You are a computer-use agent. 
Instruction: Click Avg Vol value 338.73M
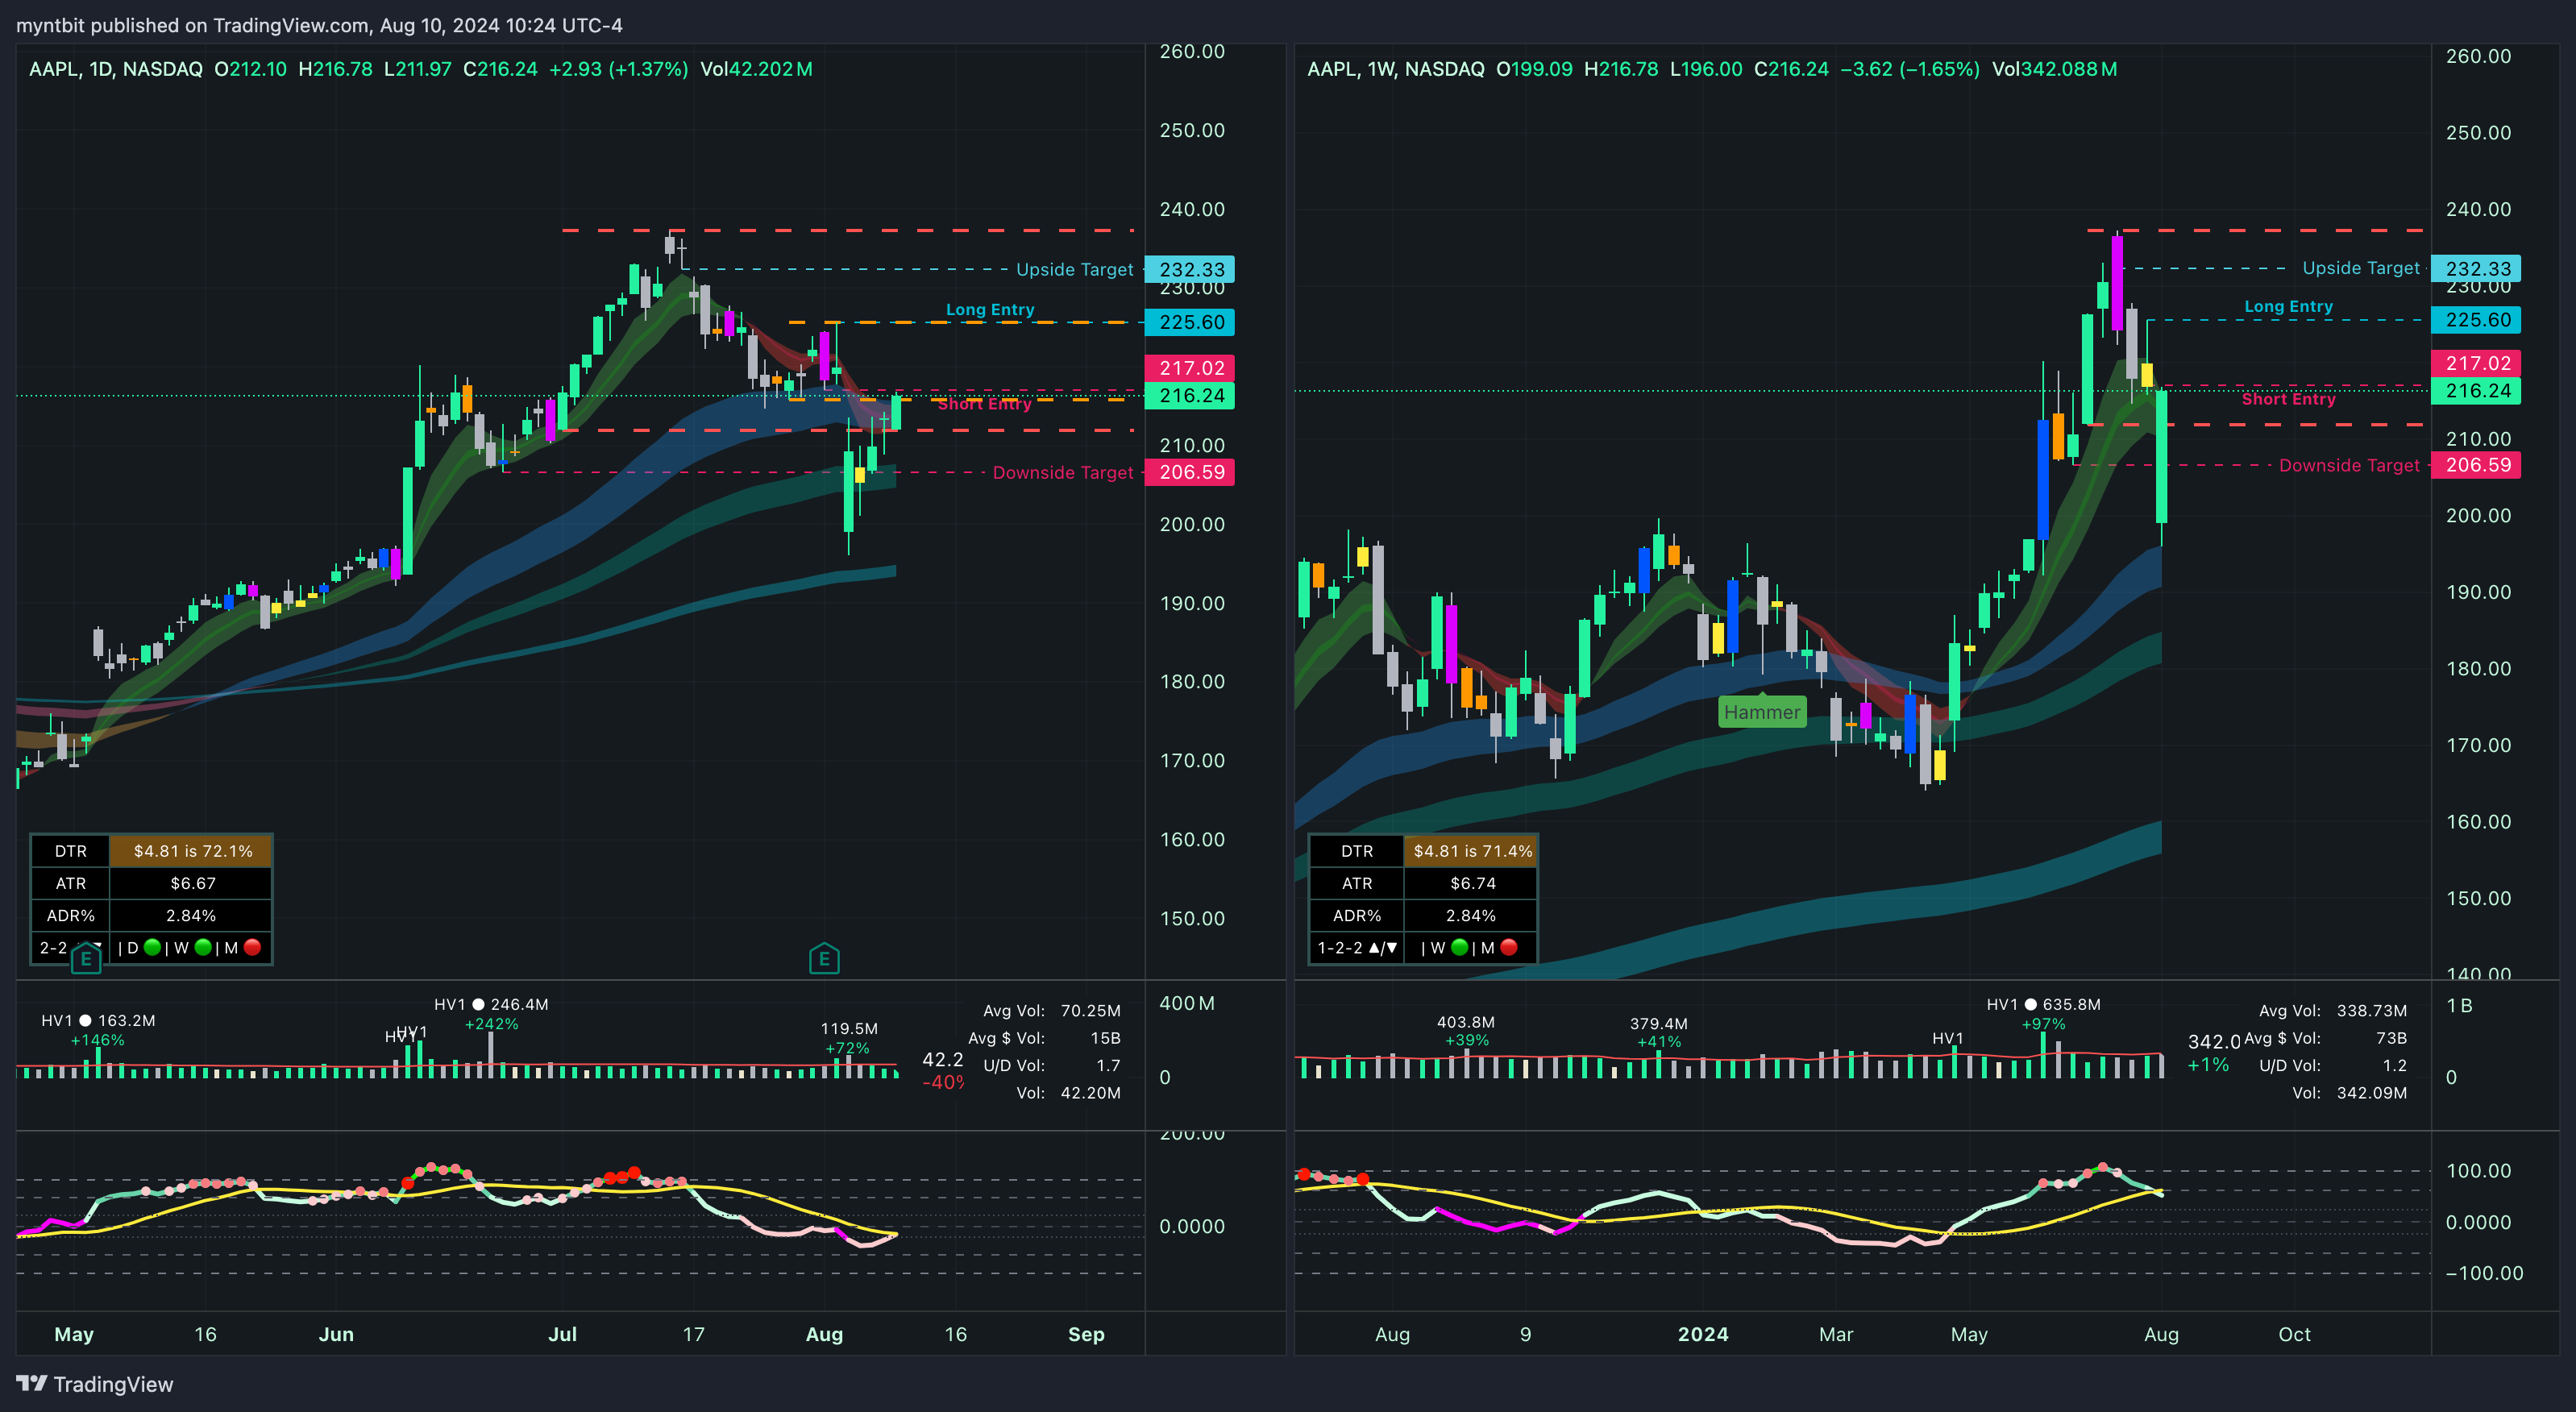tap(2371, 1011)
